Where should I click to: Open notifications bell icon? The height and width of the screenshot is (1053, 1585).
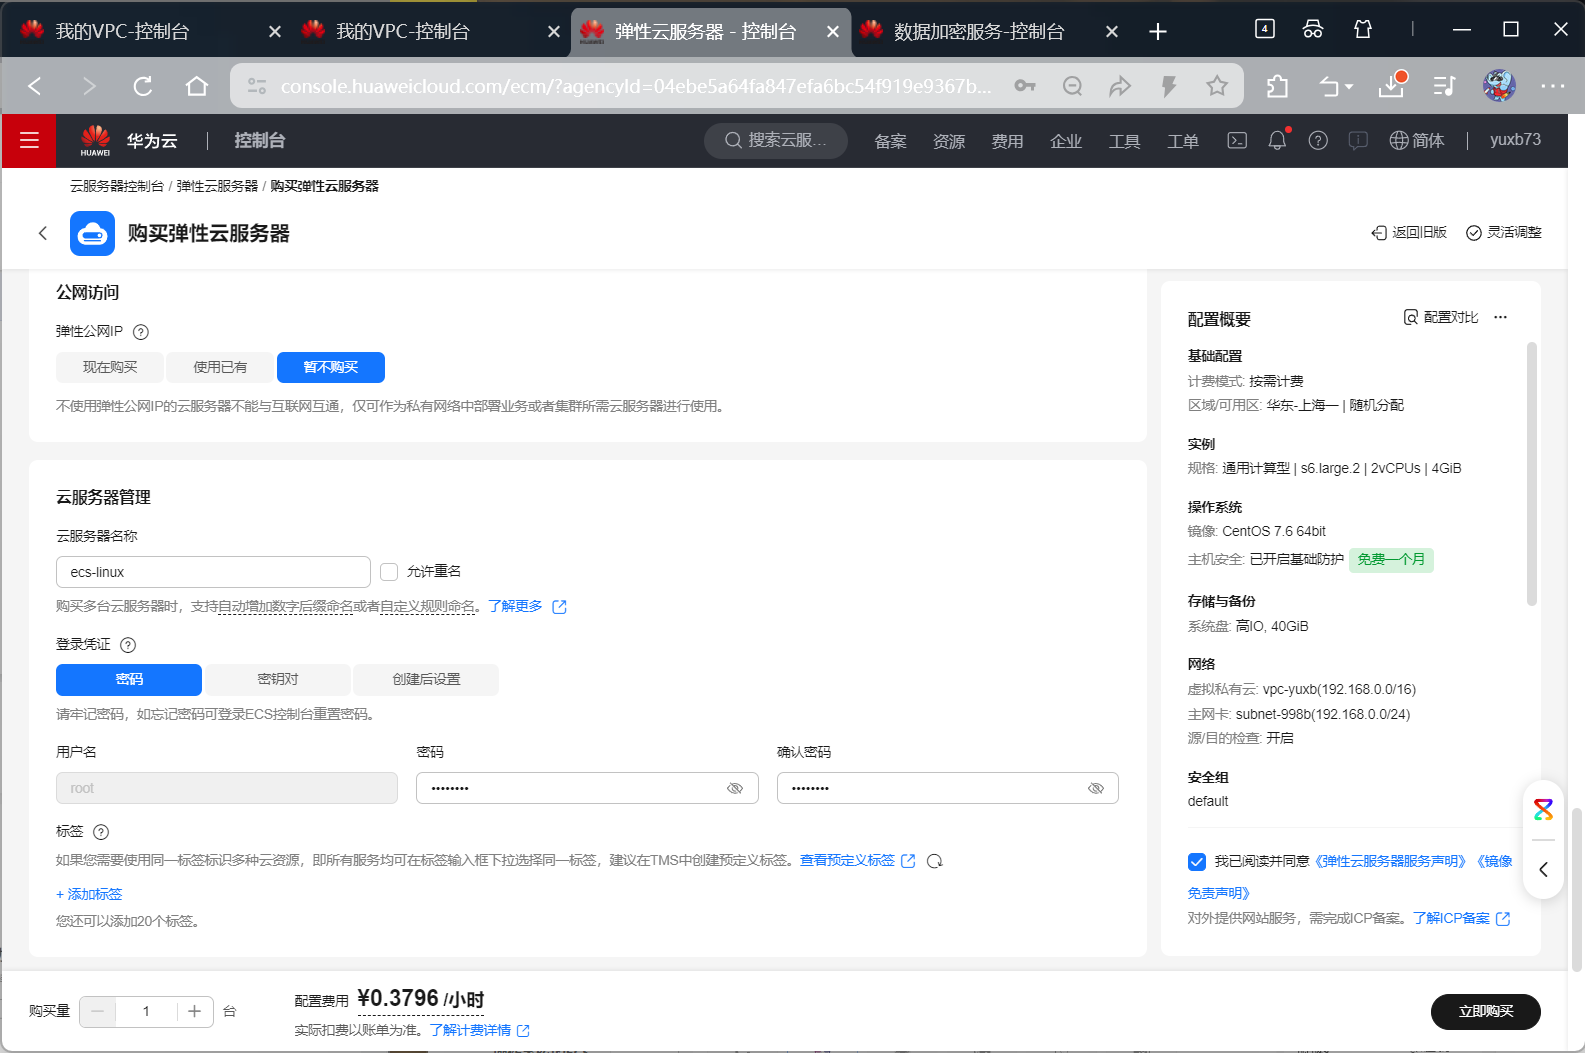tap(1277, 141)
